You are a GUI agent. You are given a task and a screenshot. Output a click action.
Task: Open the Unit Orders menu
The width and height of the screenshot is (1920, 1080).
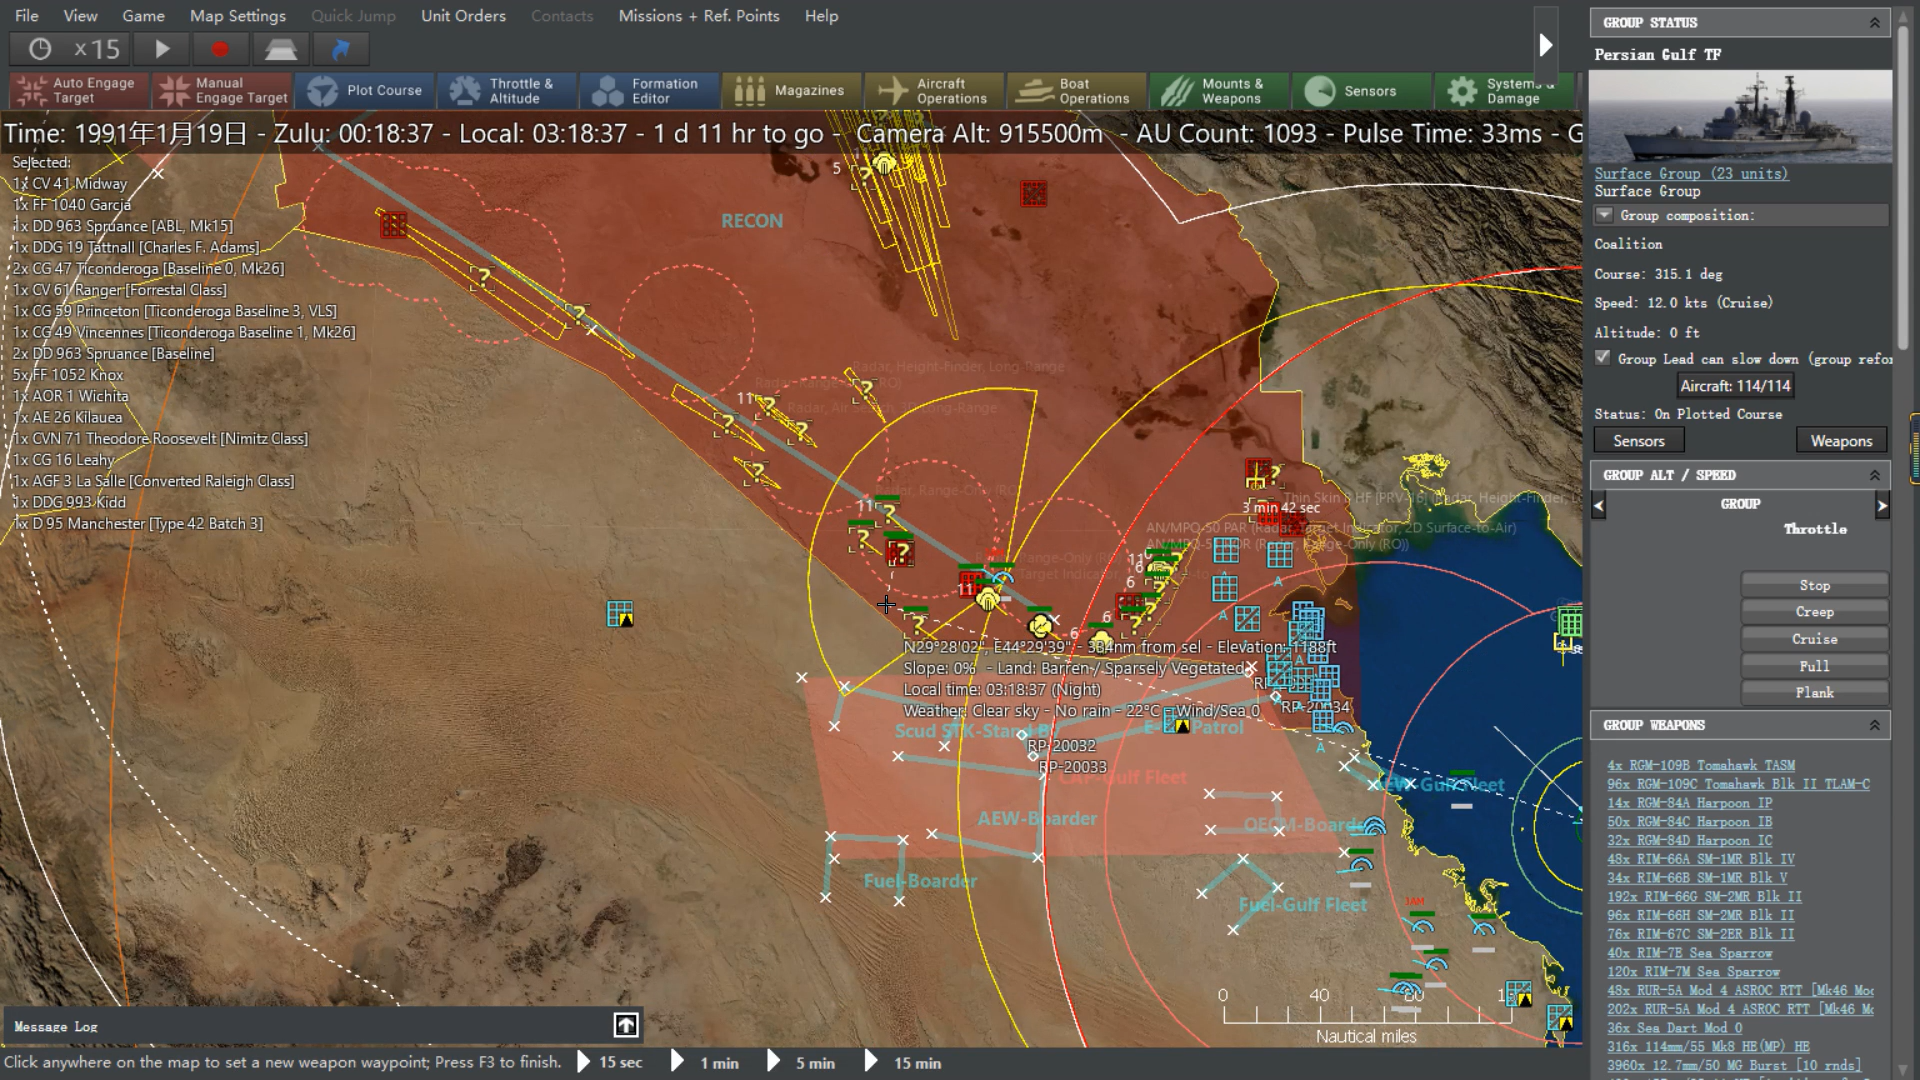463,16
